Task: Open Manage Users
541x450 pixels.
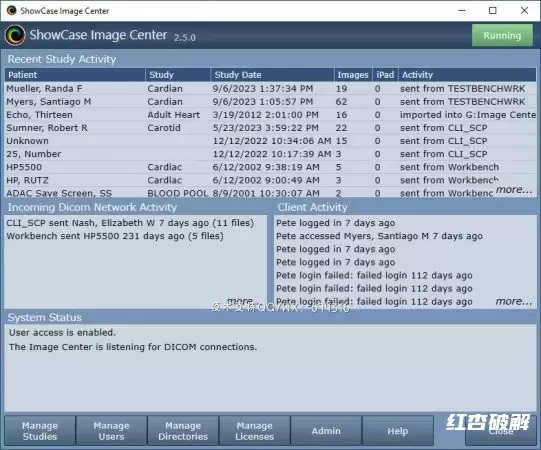Action: [x=111, y=431]
